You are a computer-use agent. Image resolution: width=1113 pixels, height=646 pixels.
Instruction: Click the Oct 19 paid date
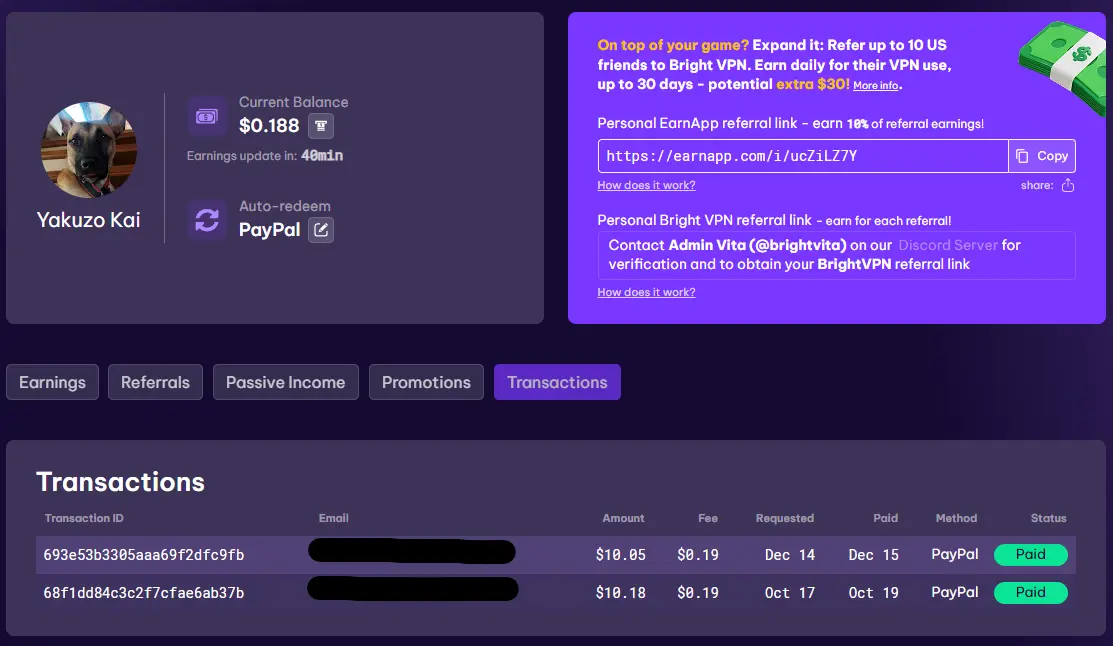pos(873,593)
